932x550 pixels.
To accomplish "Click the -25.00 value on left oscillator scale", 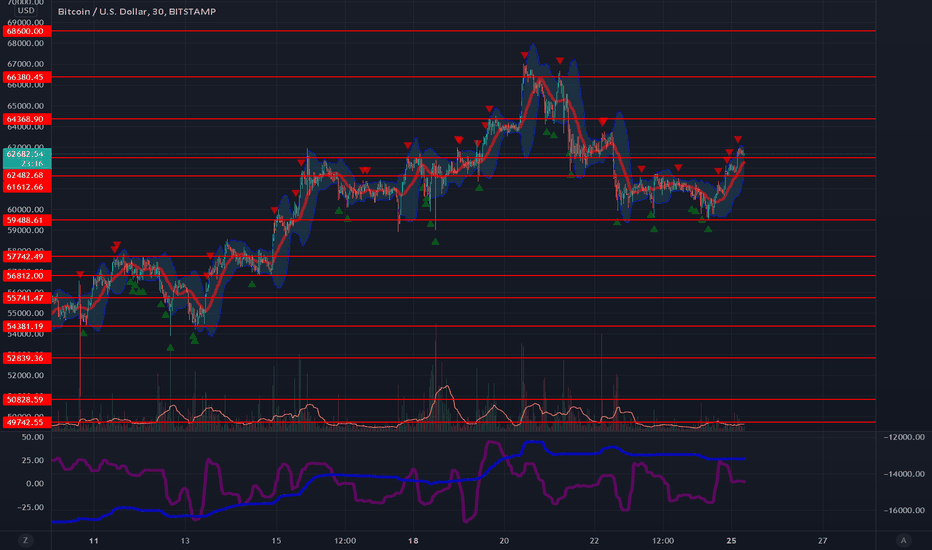I will coord(30,507).
